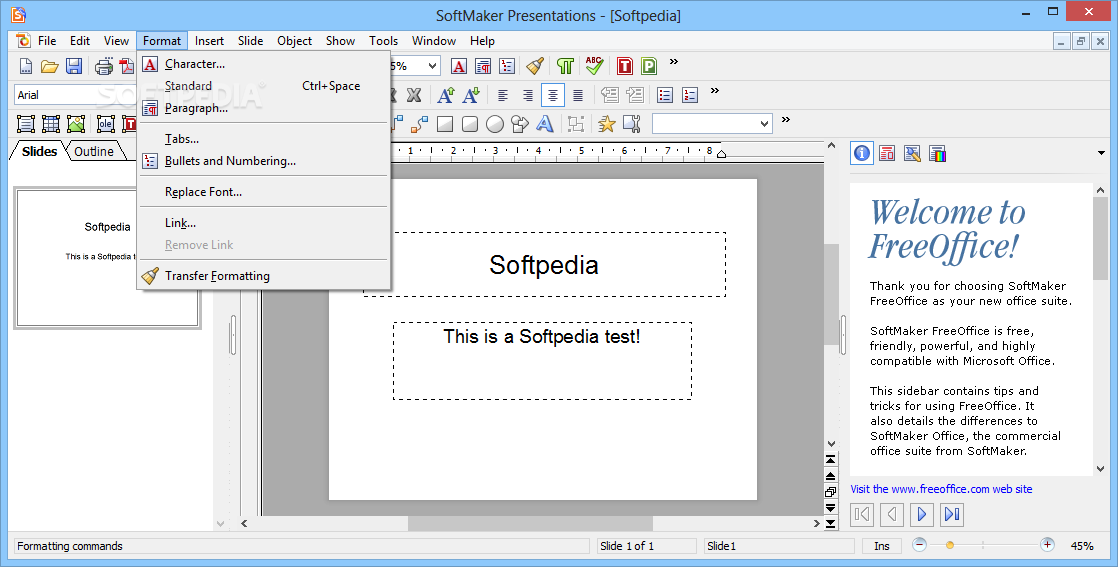
Task: Show the sidebar info page icon
Action: [862, 153]
